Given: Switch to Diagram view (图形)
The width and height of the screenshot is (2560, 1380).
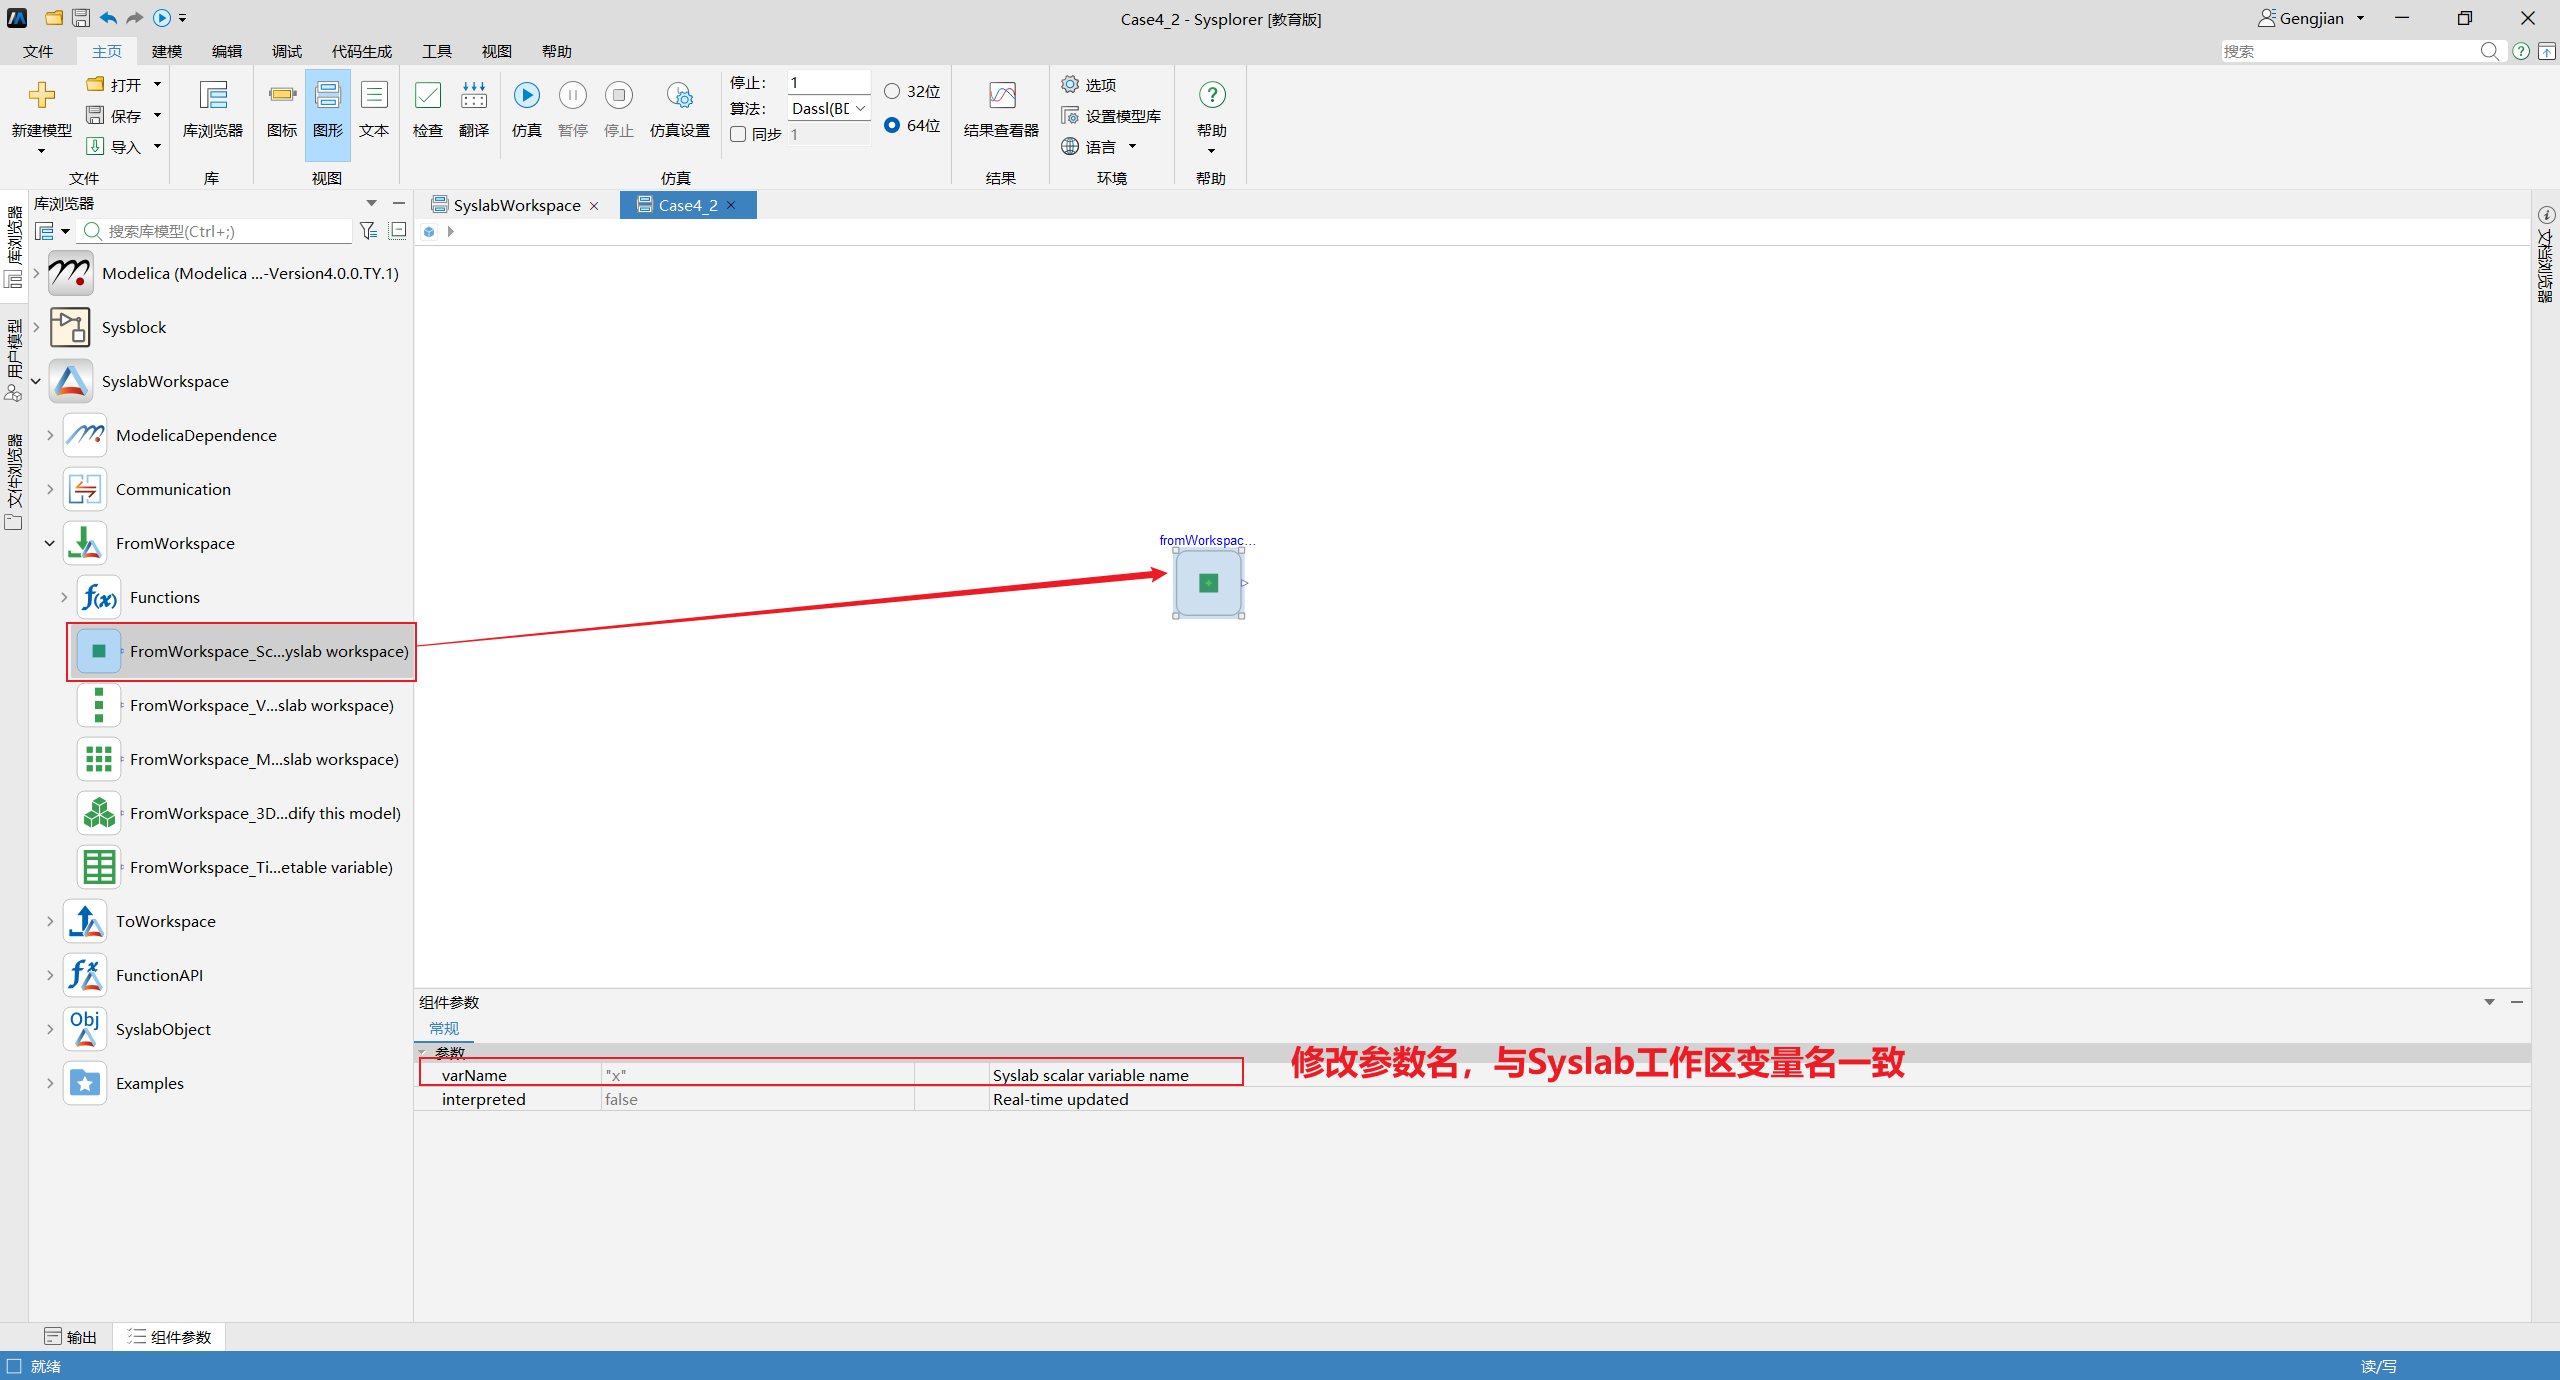Looking at the screenshot, I should click(x=328, y=95).
